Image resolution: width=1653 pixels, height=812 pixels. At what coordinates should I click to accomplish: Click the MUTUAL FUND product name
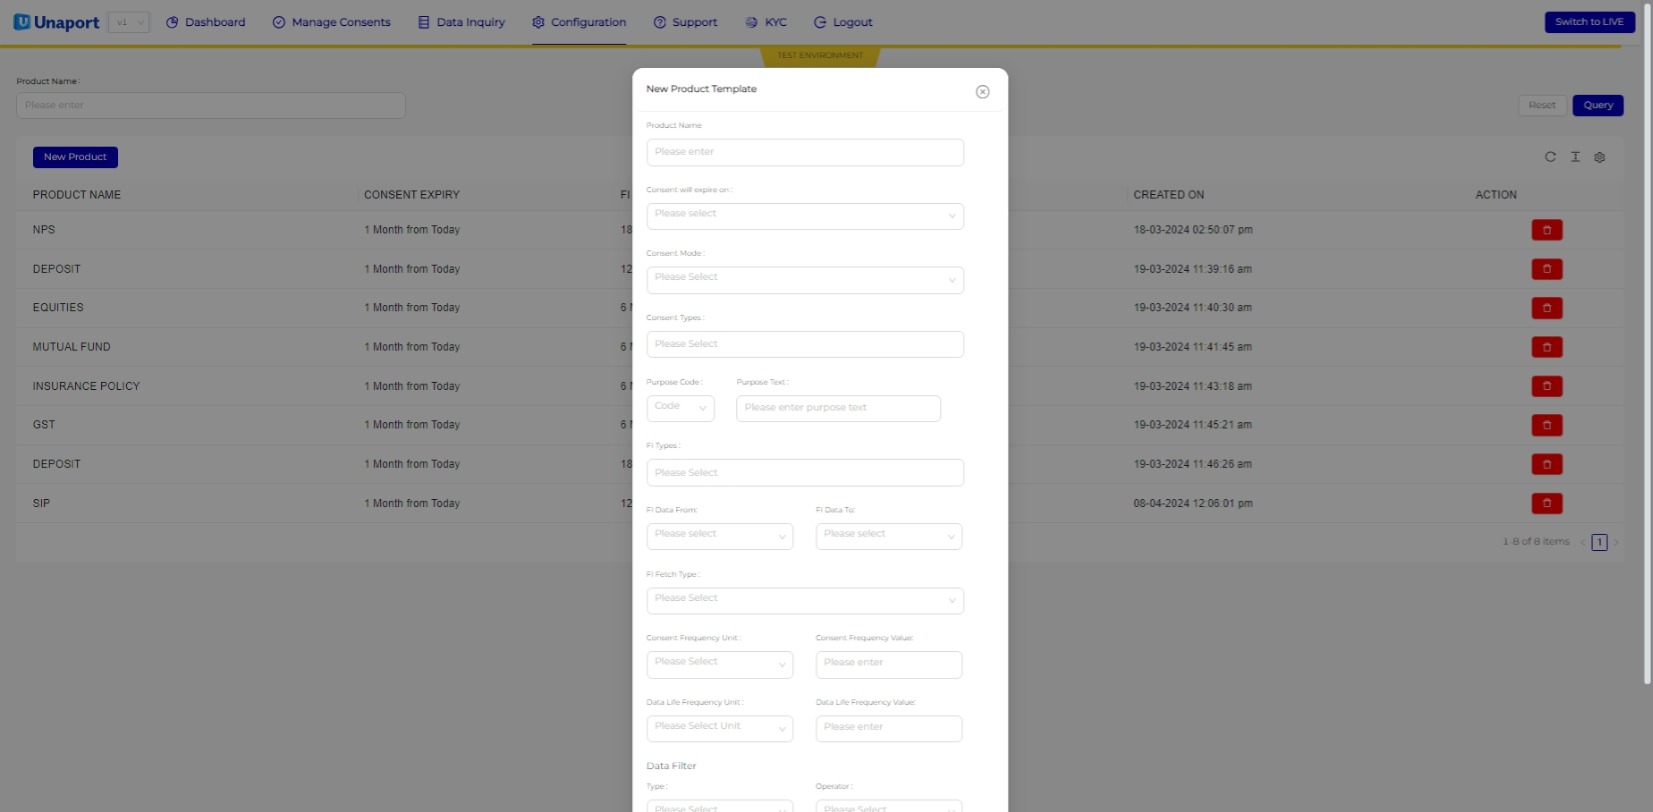point(72,347)
